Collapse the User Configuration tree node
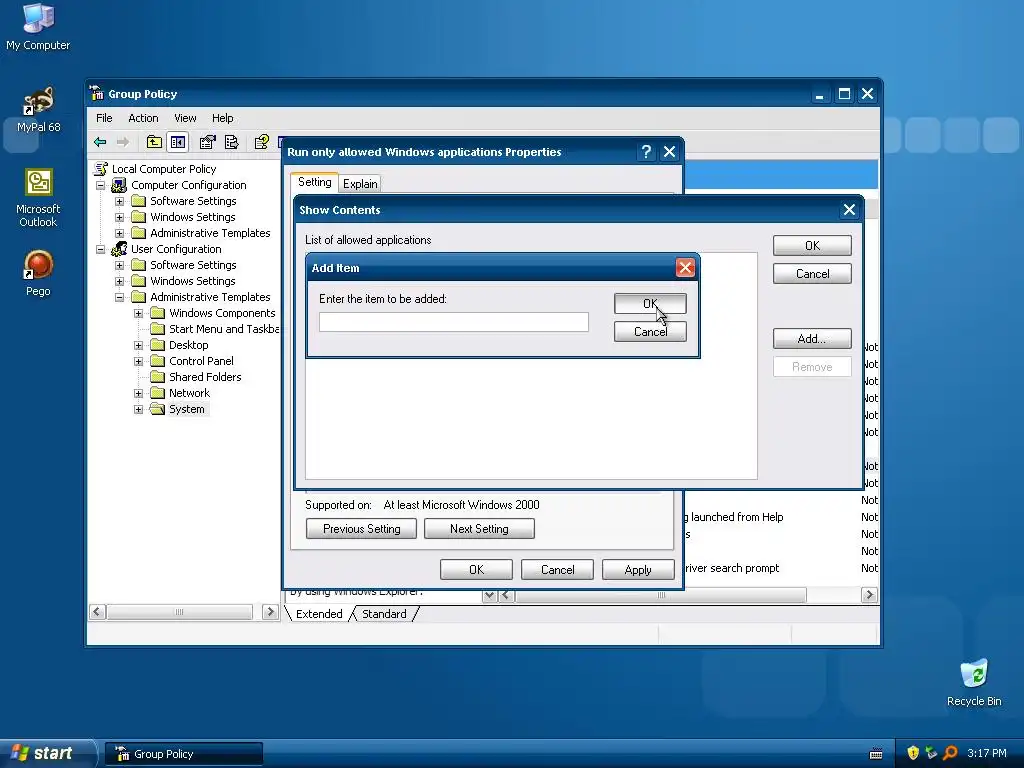Screen dimensions: 1024x768 pos(101,249)
